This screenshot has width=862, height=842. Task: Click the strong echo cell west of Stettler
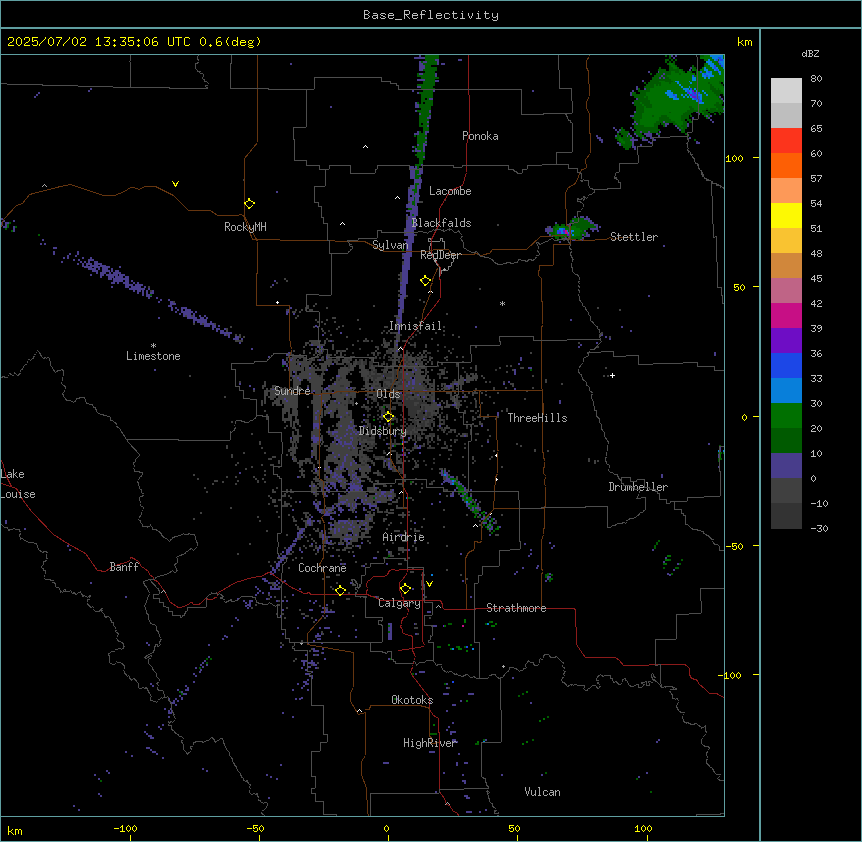point(571,229)
